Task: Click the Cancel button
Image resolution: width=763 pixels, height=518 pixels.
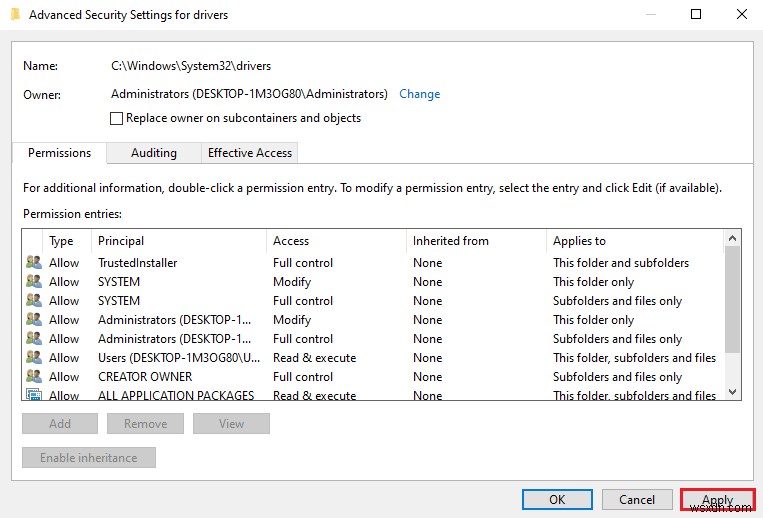Action: coord(637,499)
